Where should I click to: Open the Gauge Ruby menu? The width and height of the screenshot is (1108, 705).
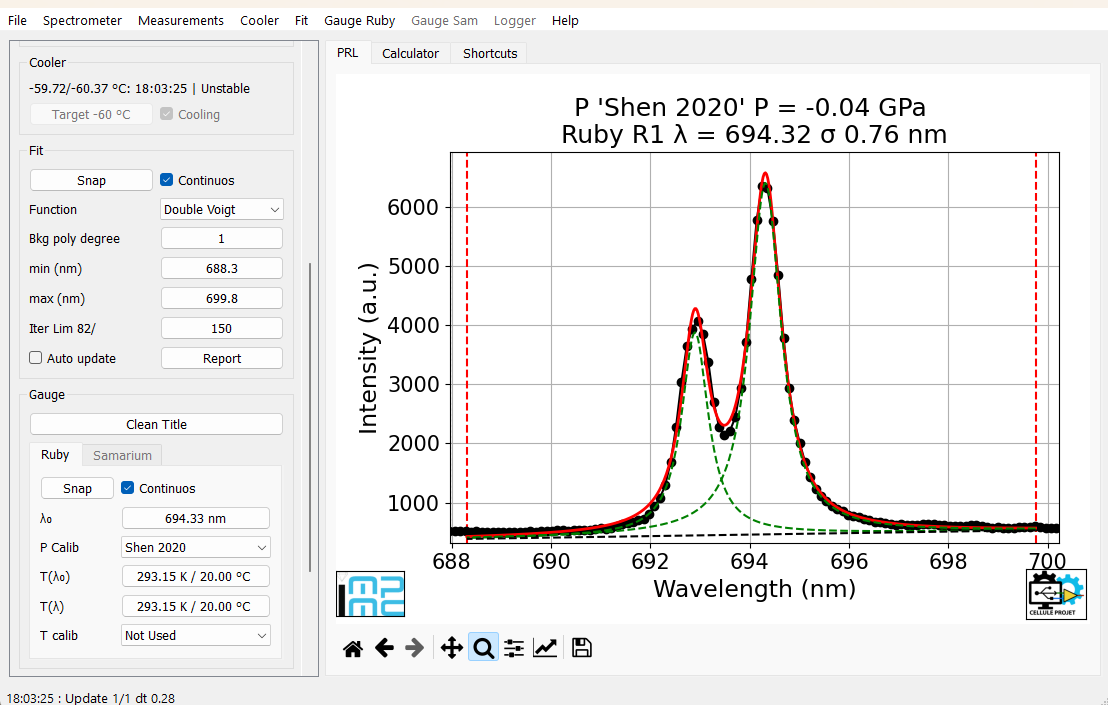pyautogui.click(x=360, y=20)
